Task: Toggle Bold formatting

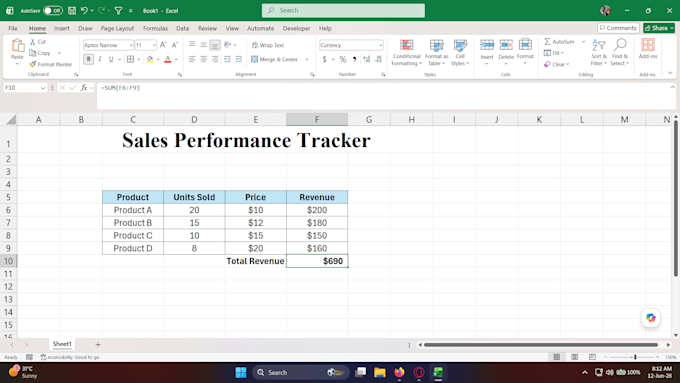Action: click(88, 59)
